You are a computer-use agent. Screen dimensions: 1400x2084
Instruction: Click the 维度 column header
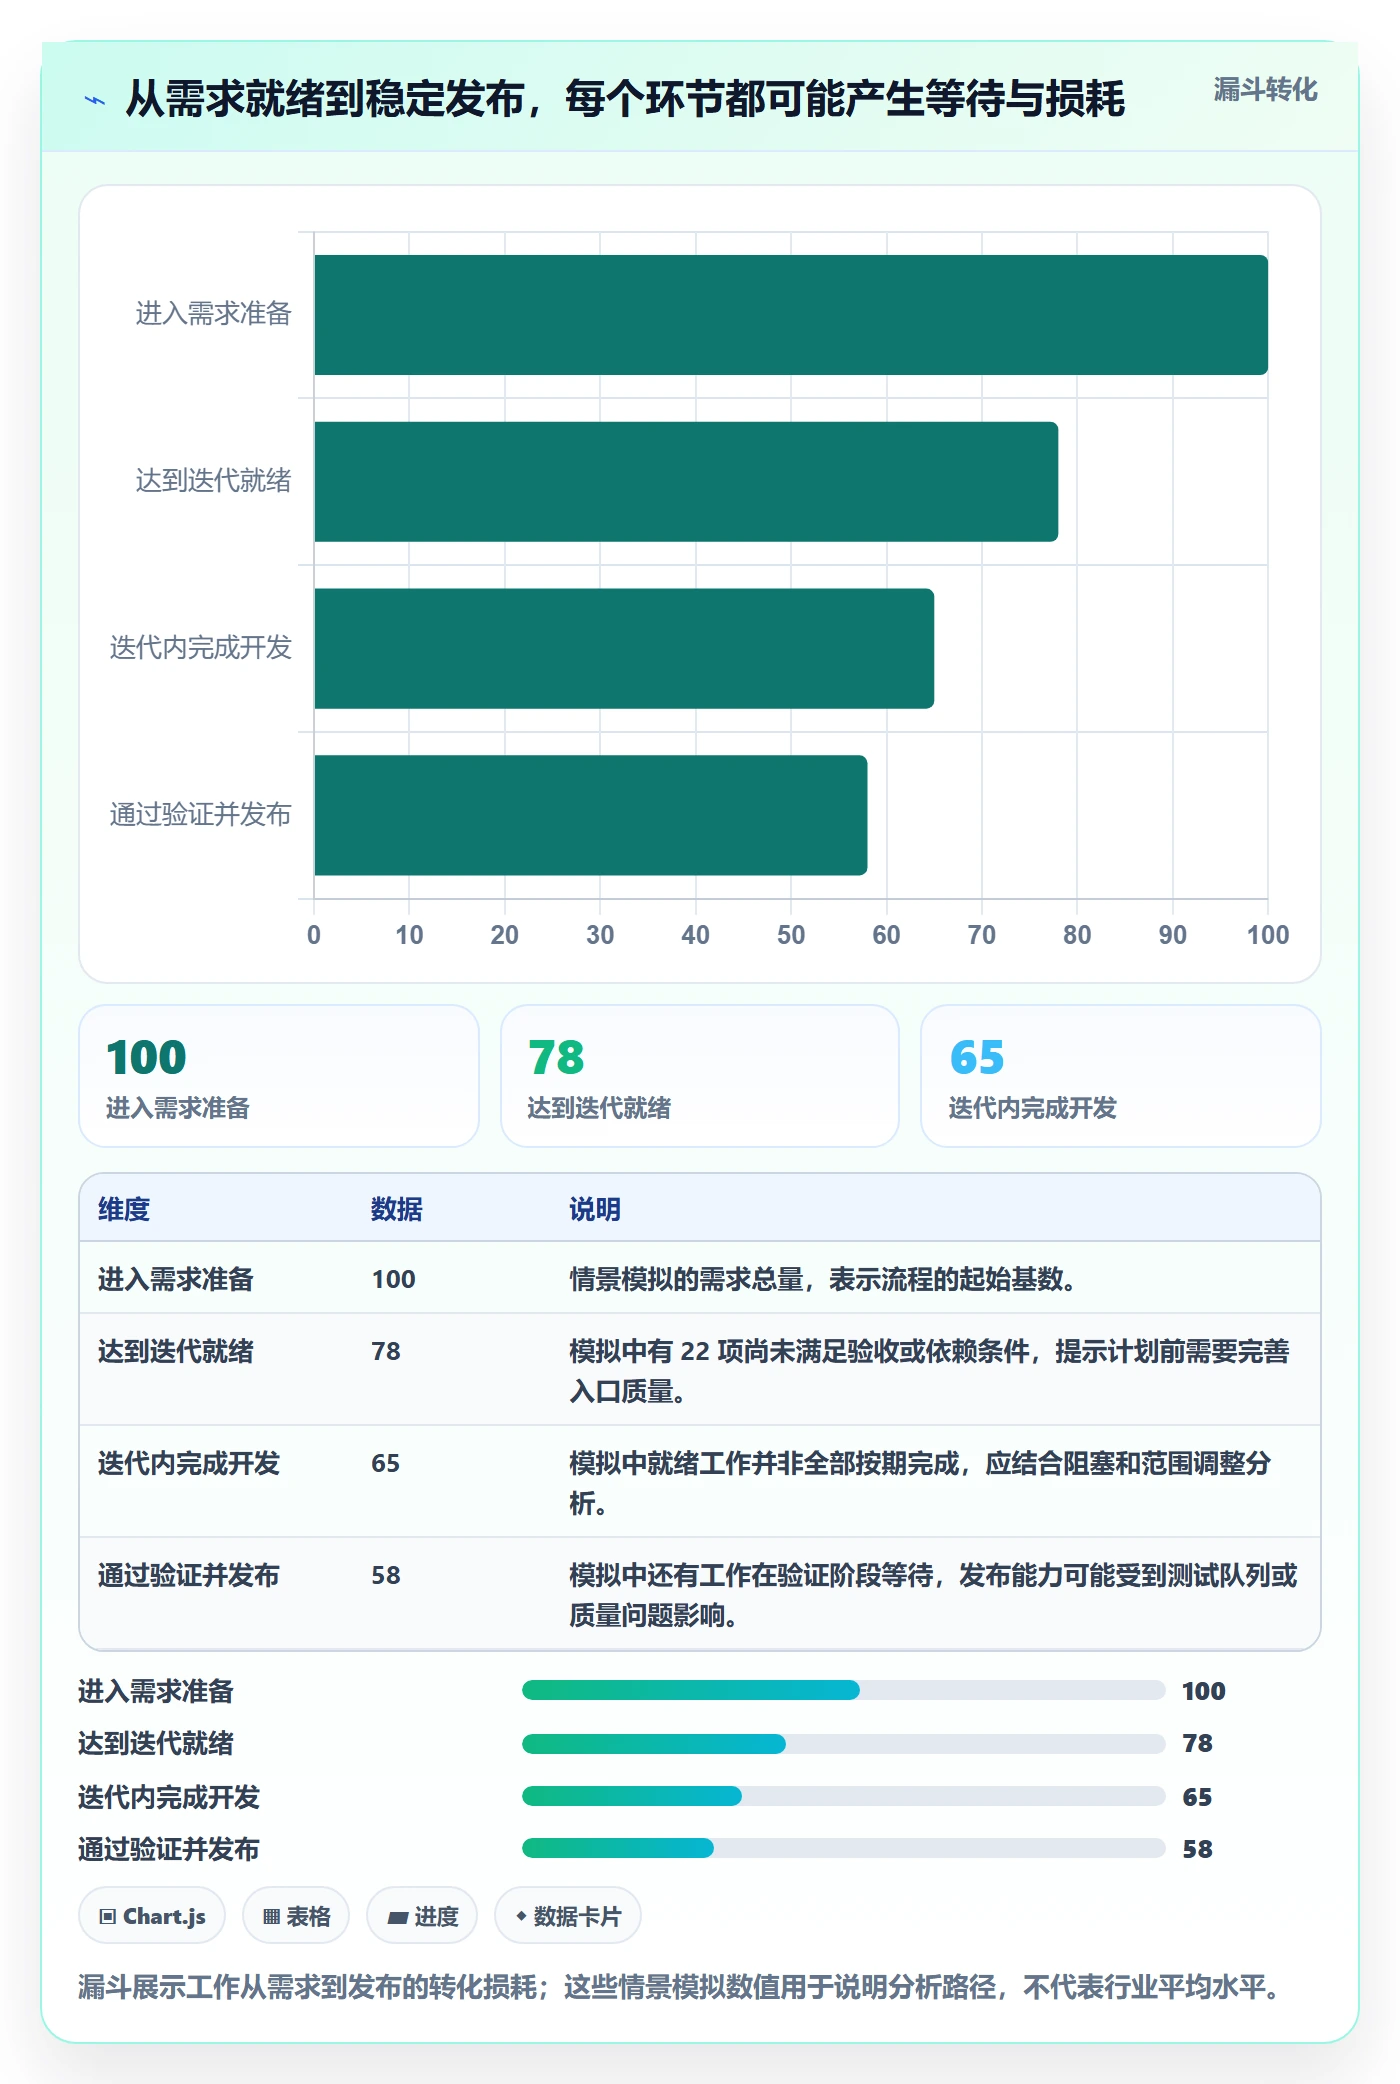(124, 1209)
